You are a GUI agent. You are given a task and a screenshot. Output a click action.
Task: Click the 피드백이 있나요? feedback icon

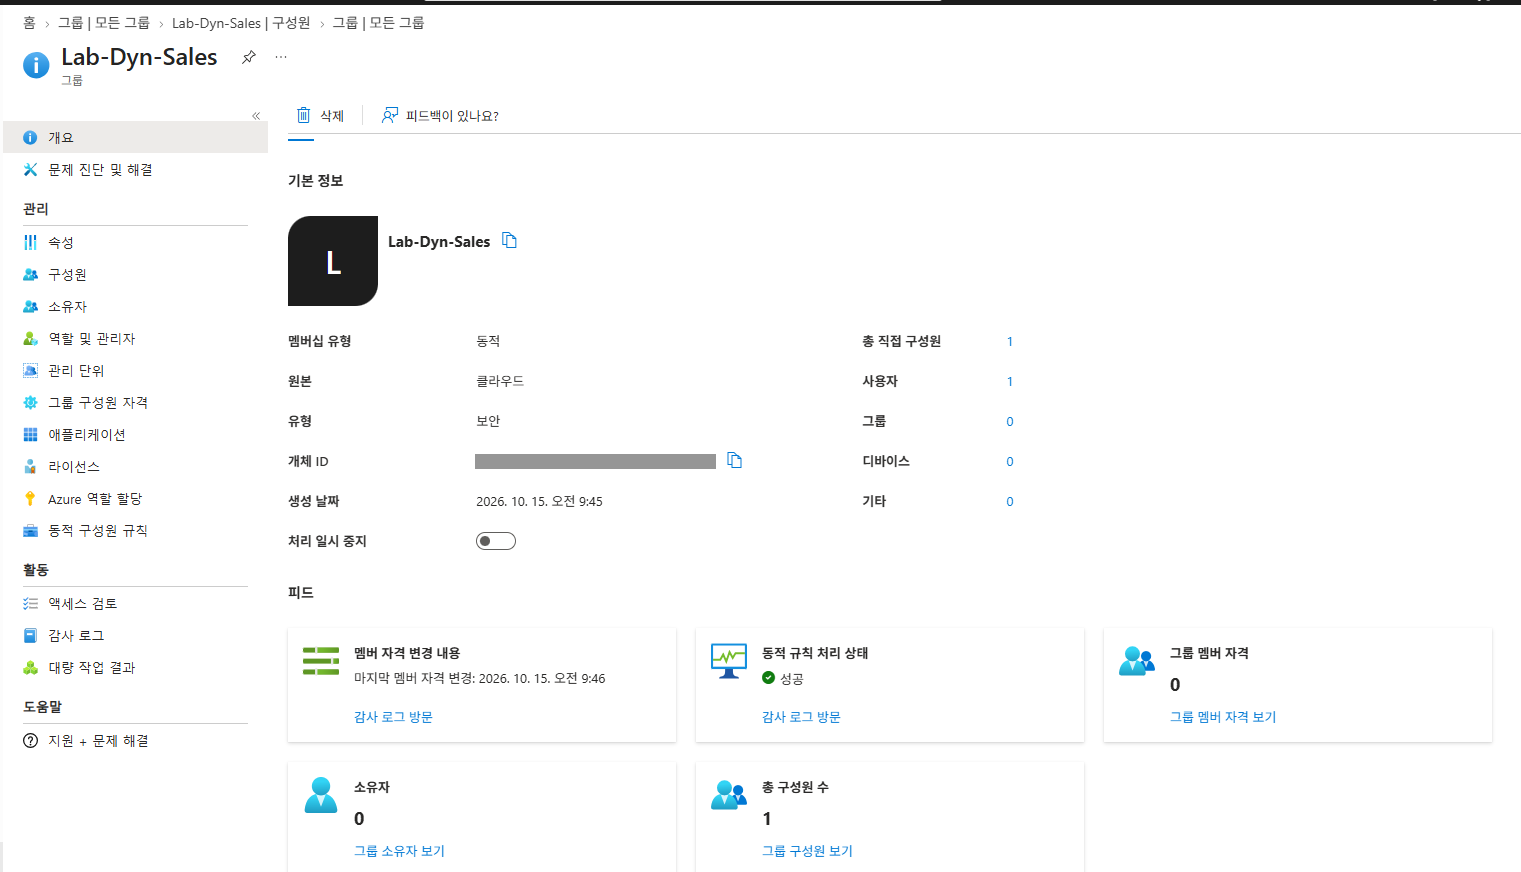pos(390,115)
